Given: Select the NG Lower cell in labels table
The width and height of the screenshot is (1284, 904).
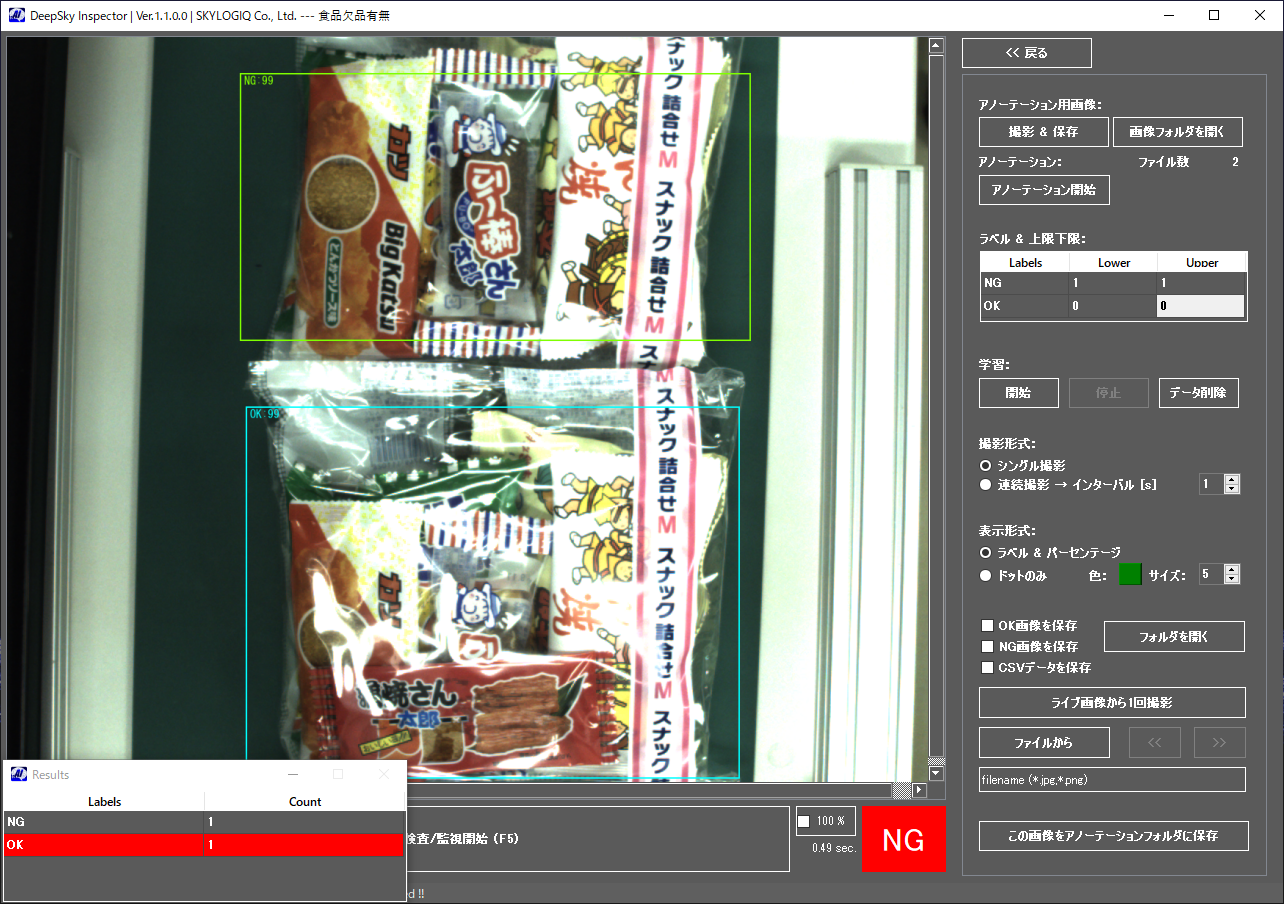Looking at the screenshot, I should pyautogui.click(x=1113, y=284).
